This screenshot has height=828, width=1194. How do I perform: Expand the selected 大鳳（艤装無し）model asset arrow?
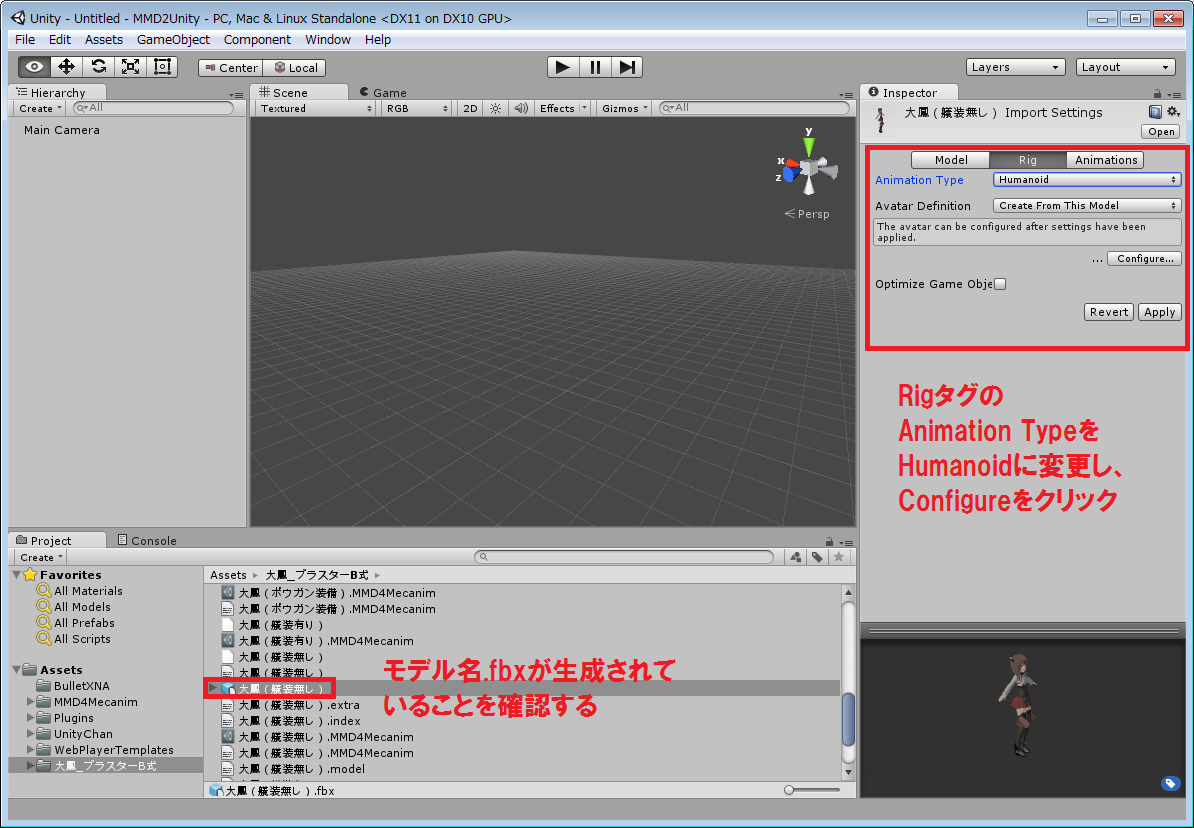213,688
